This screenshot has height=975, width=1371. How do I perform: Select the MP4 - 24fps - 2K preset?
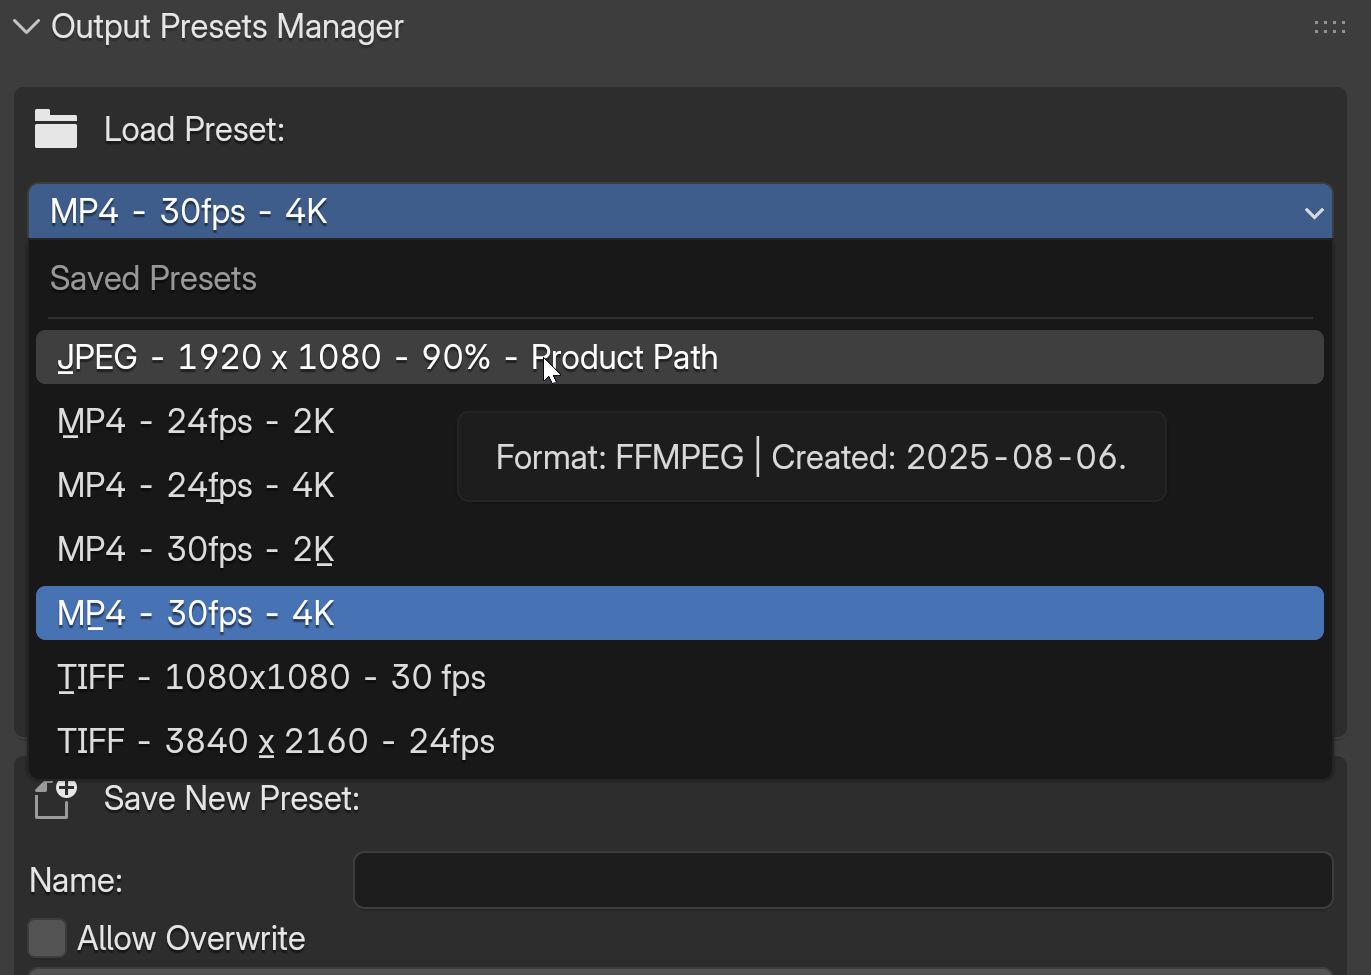coord(680,421)
